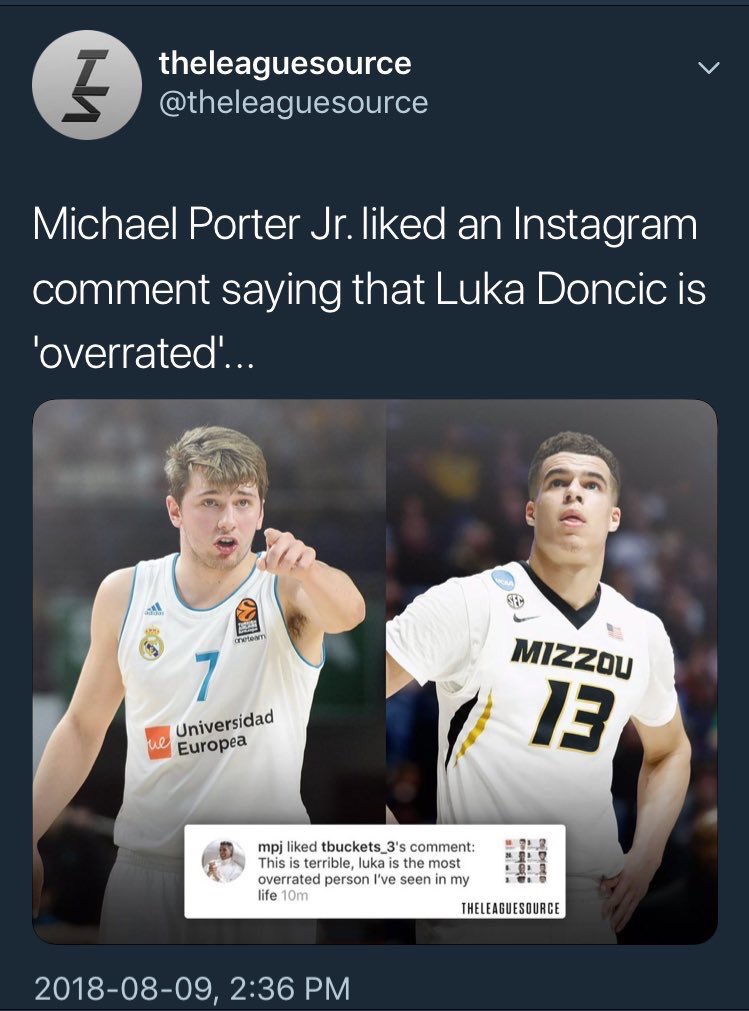The height and width of the screenshot is (1011, 749).
Task: Tap the SEC patch on the Mizzou jersey
Action: pyautogui.click(x=516, y=600)
